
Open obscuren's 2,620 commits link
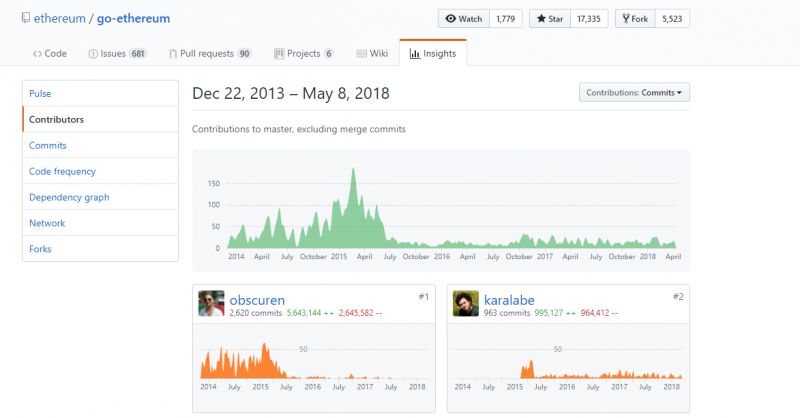pyautogui.click(x=256, y=313)
